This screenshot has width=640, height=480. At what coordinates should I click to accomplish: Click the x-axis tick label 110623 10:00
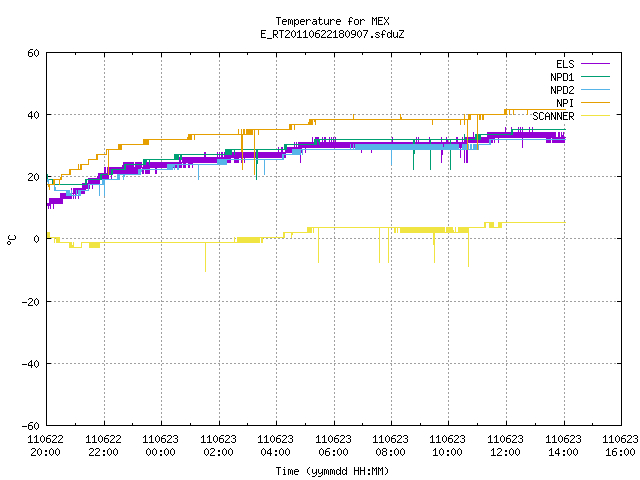pos(448,446)
